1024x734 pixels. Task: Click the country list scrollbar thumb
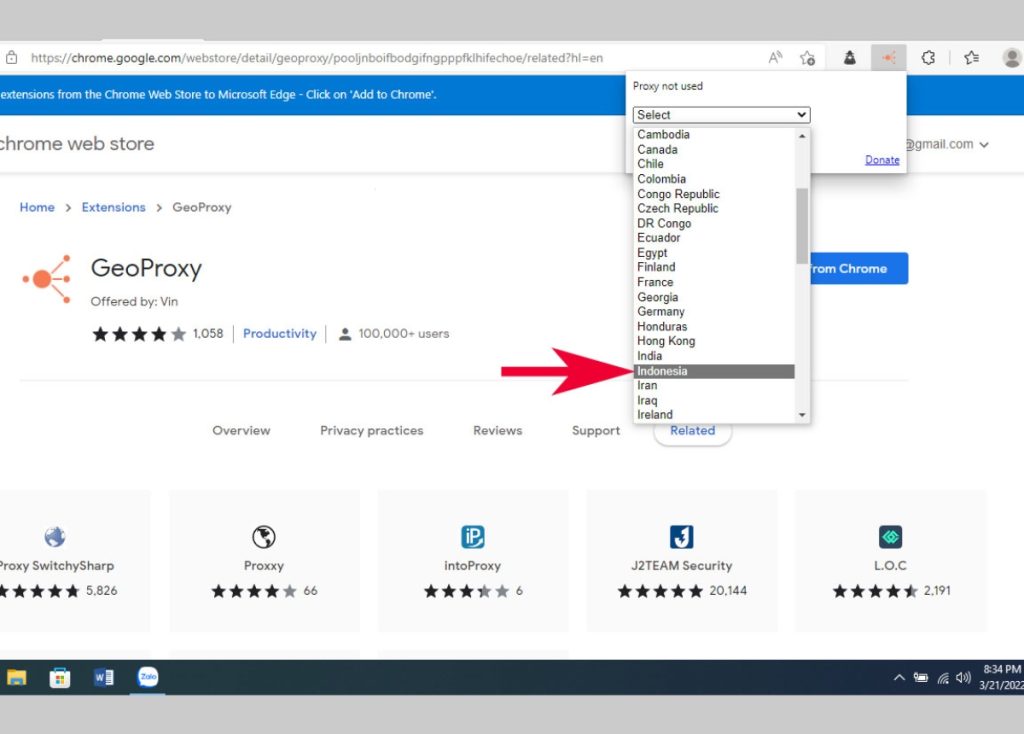[x=802, y=226]
